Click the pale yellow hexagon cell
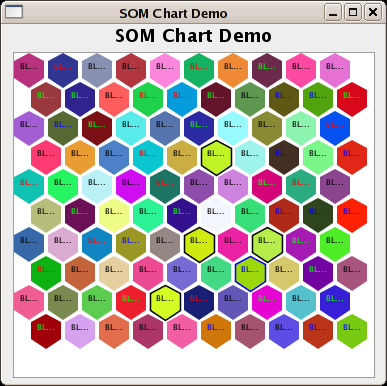This screenshot has height=386, width=387. tap(114, 215)
